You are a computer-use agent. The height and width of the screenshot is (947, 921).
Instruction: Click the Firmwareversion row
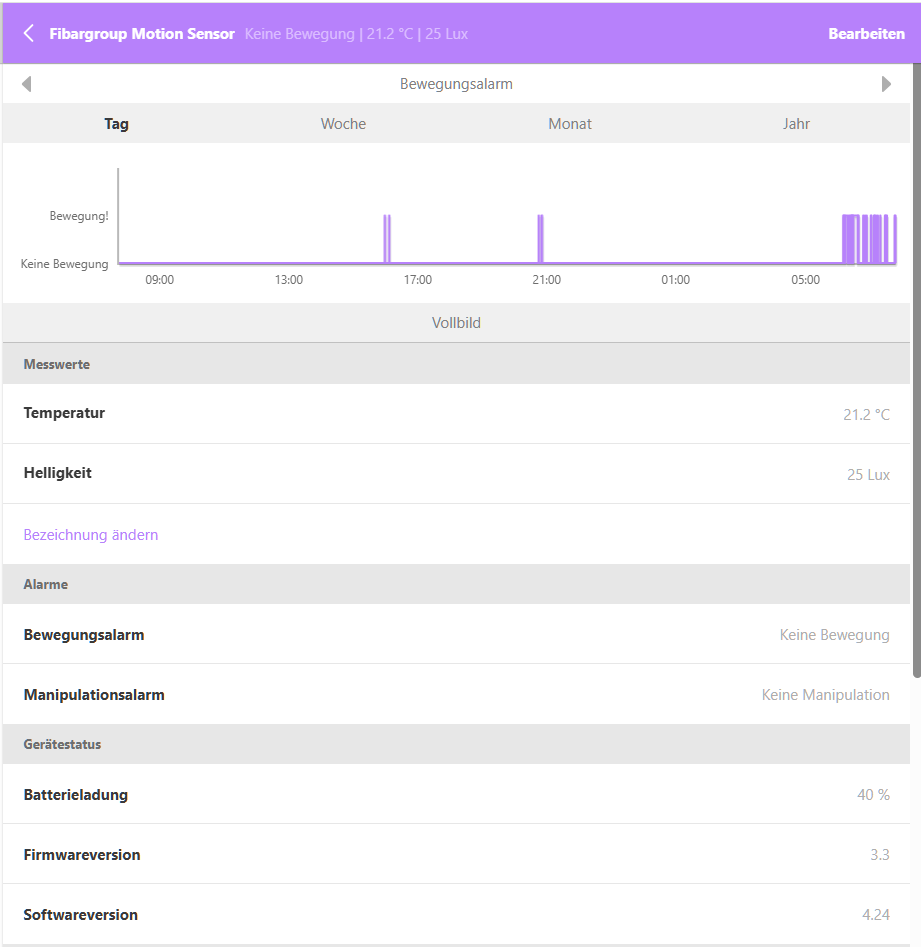[x=456, y=855]
